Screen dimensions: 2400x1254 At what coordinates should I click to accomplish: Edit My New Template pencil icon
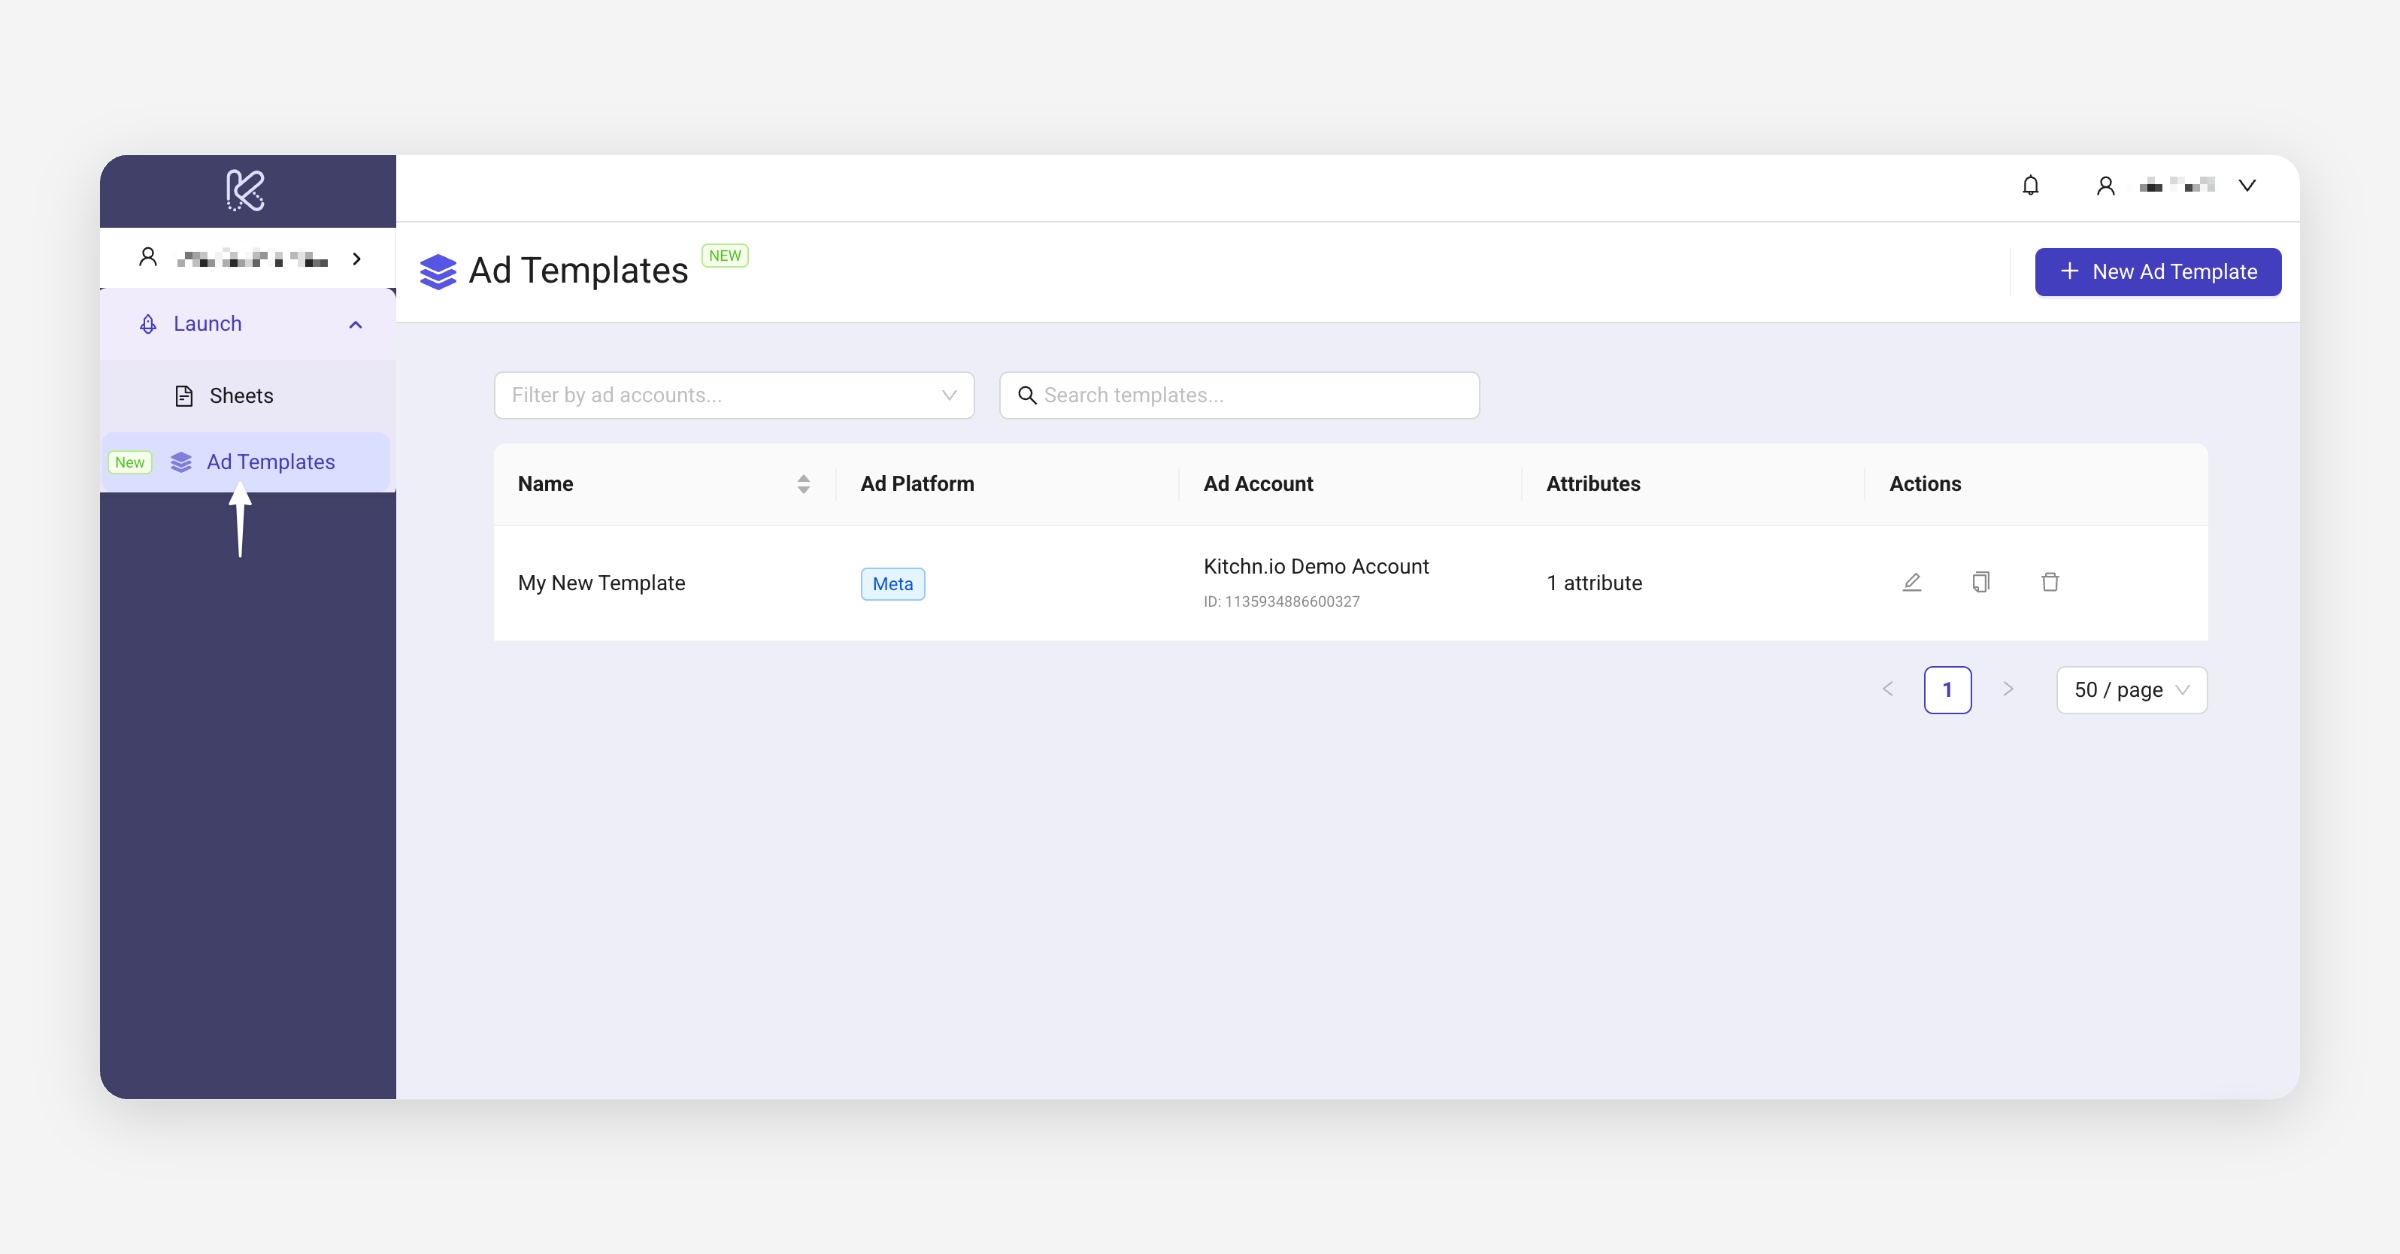click(x=1911, y=582)
